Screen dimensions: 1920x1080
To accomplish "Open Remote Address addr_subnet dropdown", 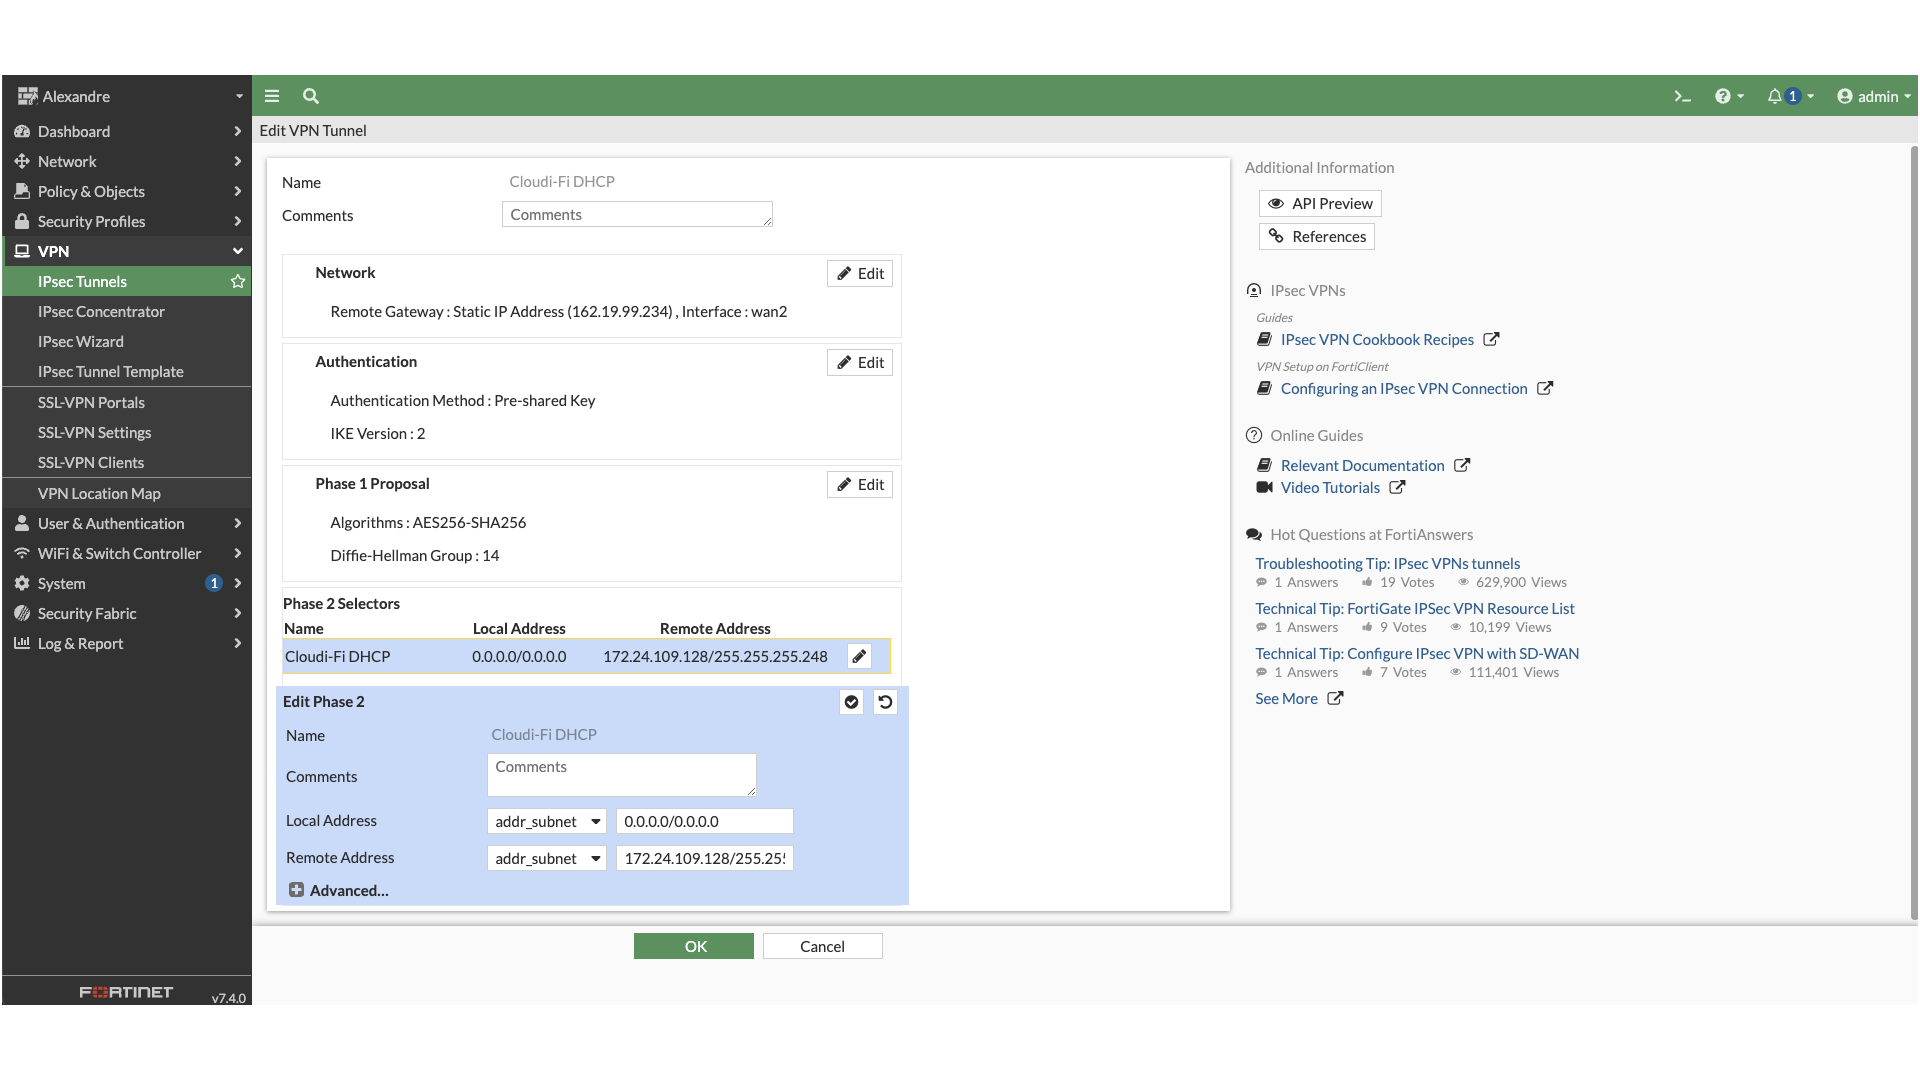I will pos(547,858).
